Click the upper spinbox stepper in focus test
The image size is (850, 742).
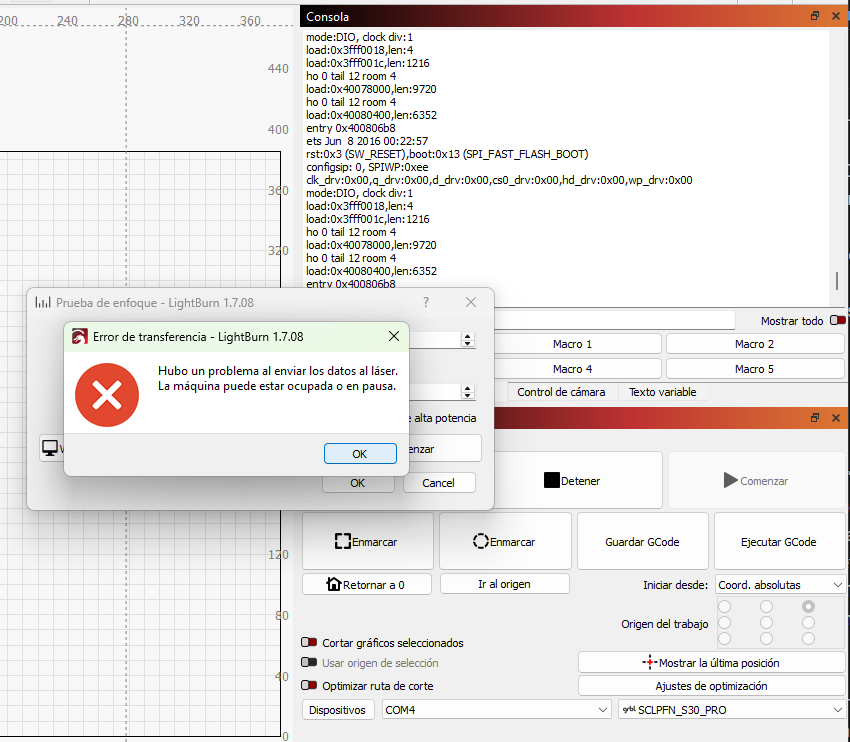point(468,340)
